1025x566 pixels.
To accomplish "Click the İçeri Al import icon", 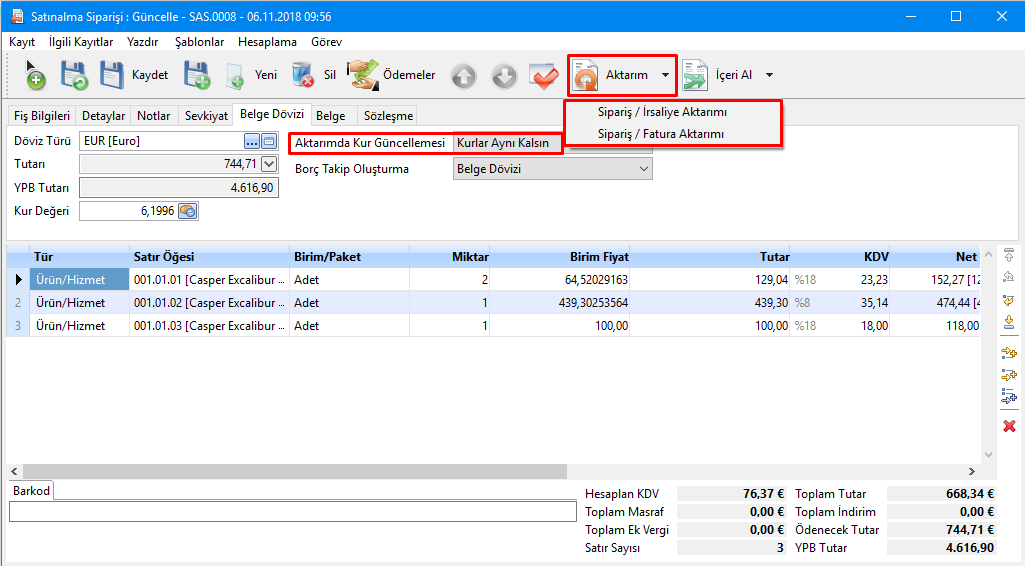I will [x=695, y=75].
